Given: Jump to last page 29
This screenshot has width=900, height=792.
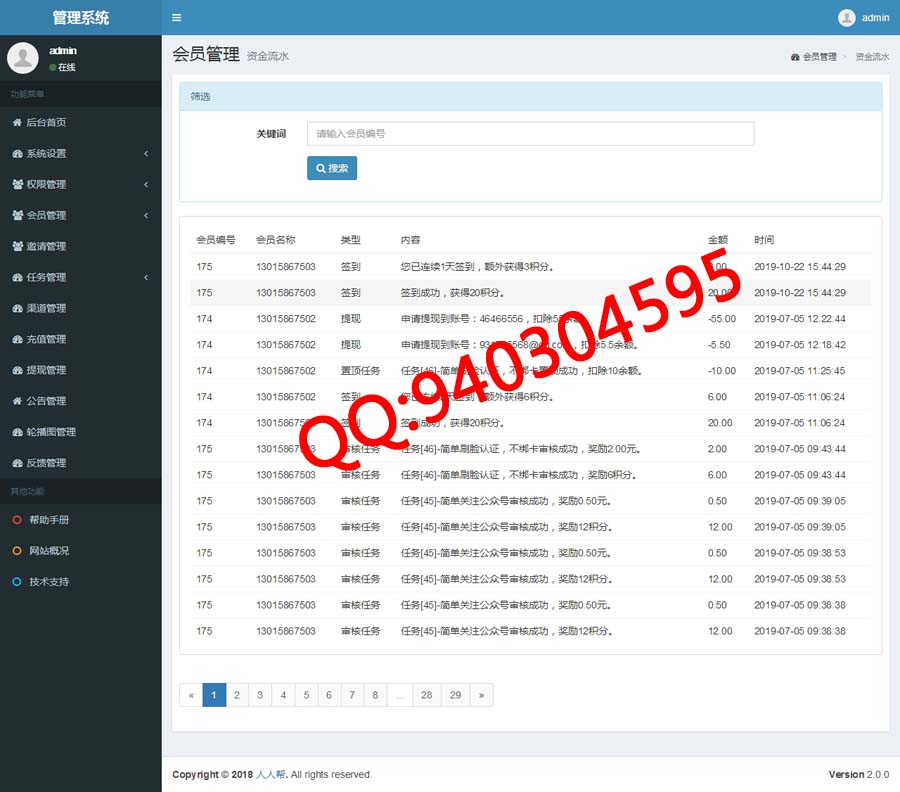Looking at the screenshot, I should pos(455,695).
